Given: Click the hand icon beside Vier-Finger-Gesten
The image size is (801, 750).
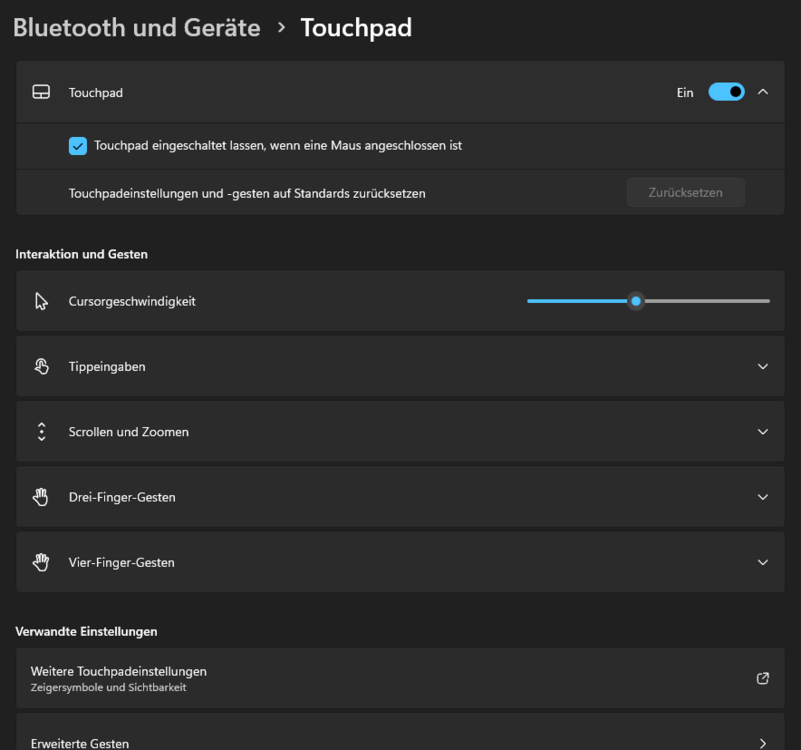Looking at the screenshot, I should 41,562.
